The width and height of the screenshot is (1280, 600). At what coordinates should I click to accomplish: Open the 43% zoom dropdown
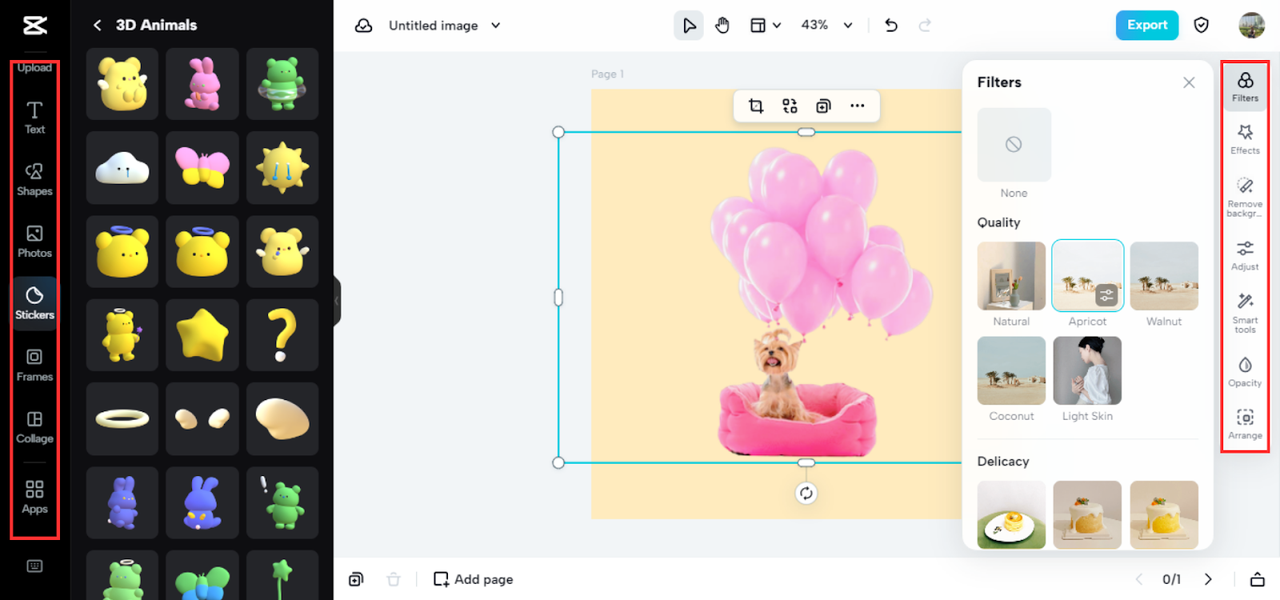coord(827,25)
